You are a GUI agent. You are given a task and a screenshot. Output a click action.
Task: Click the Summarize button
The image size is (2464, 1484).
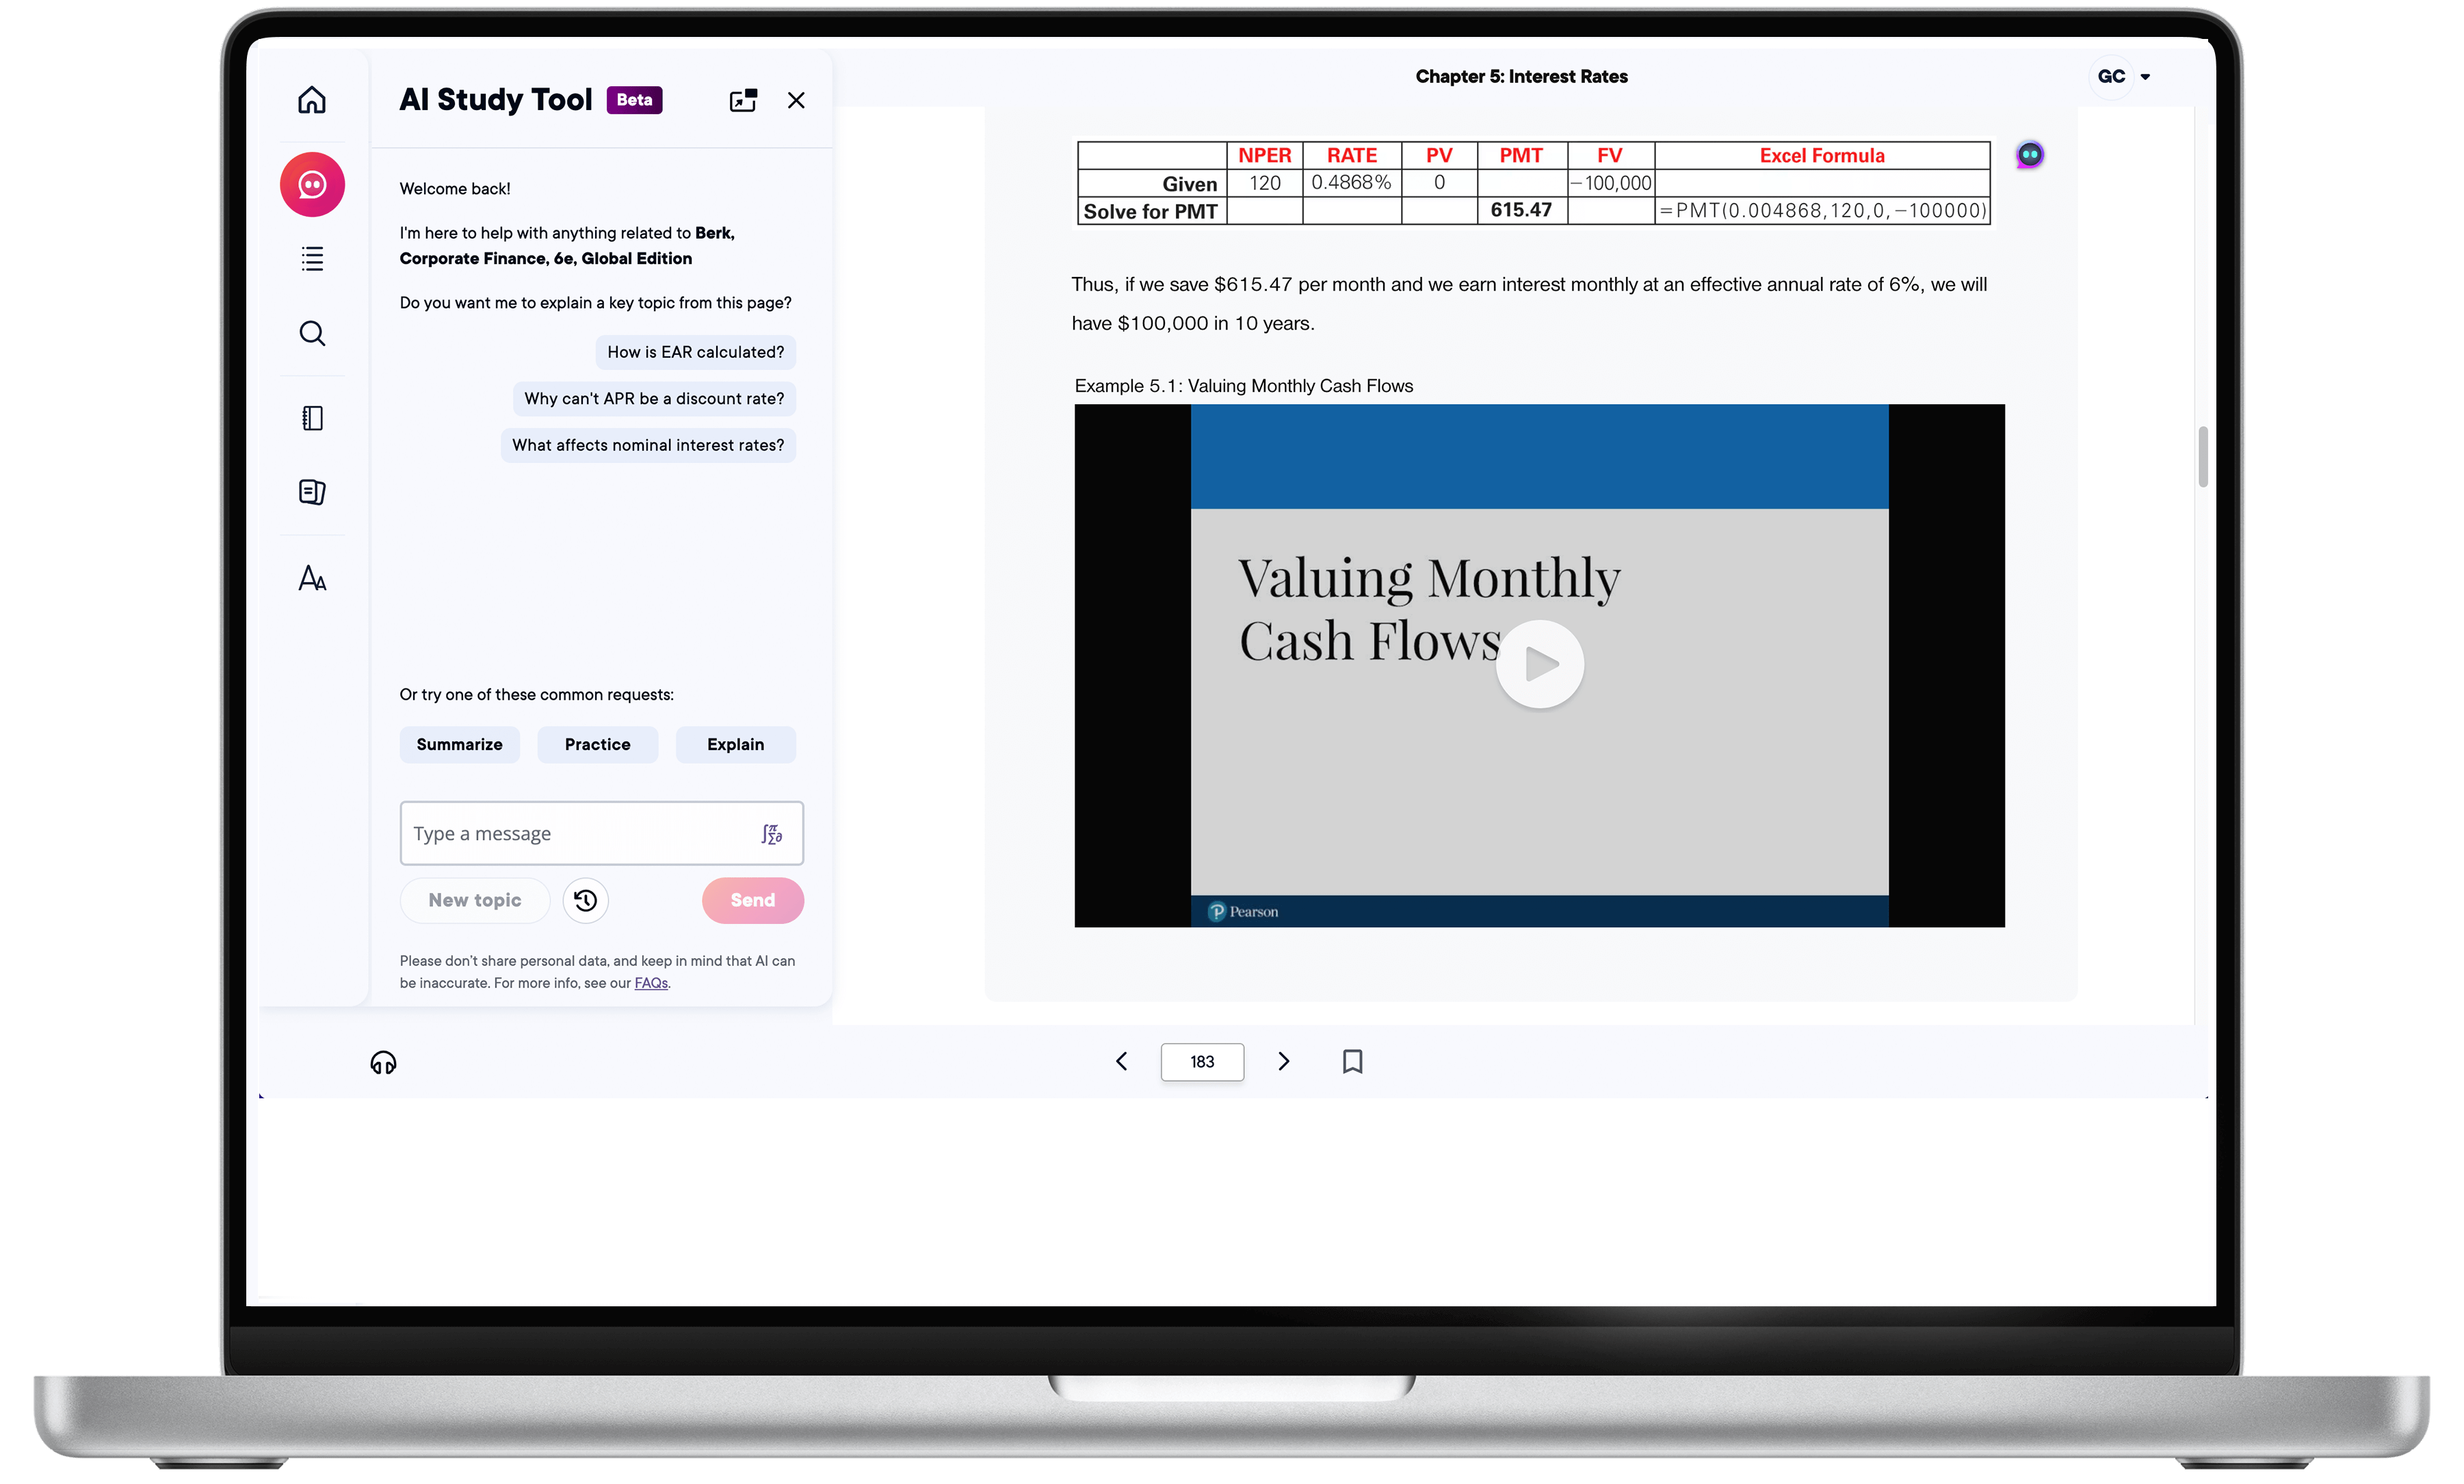coord(459,745)
